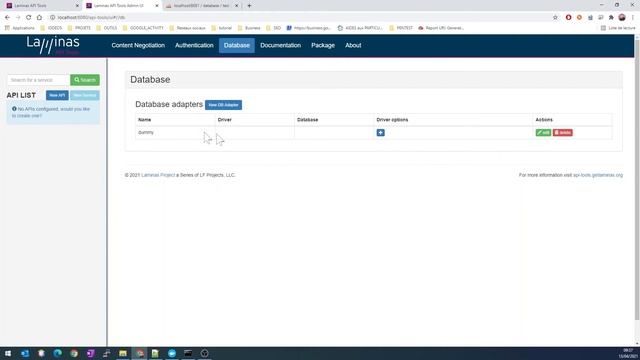Image resolution: width=640 pixels, height=360 pixels.
Task: Click the browser address bar URL
Action: point(91,18)
